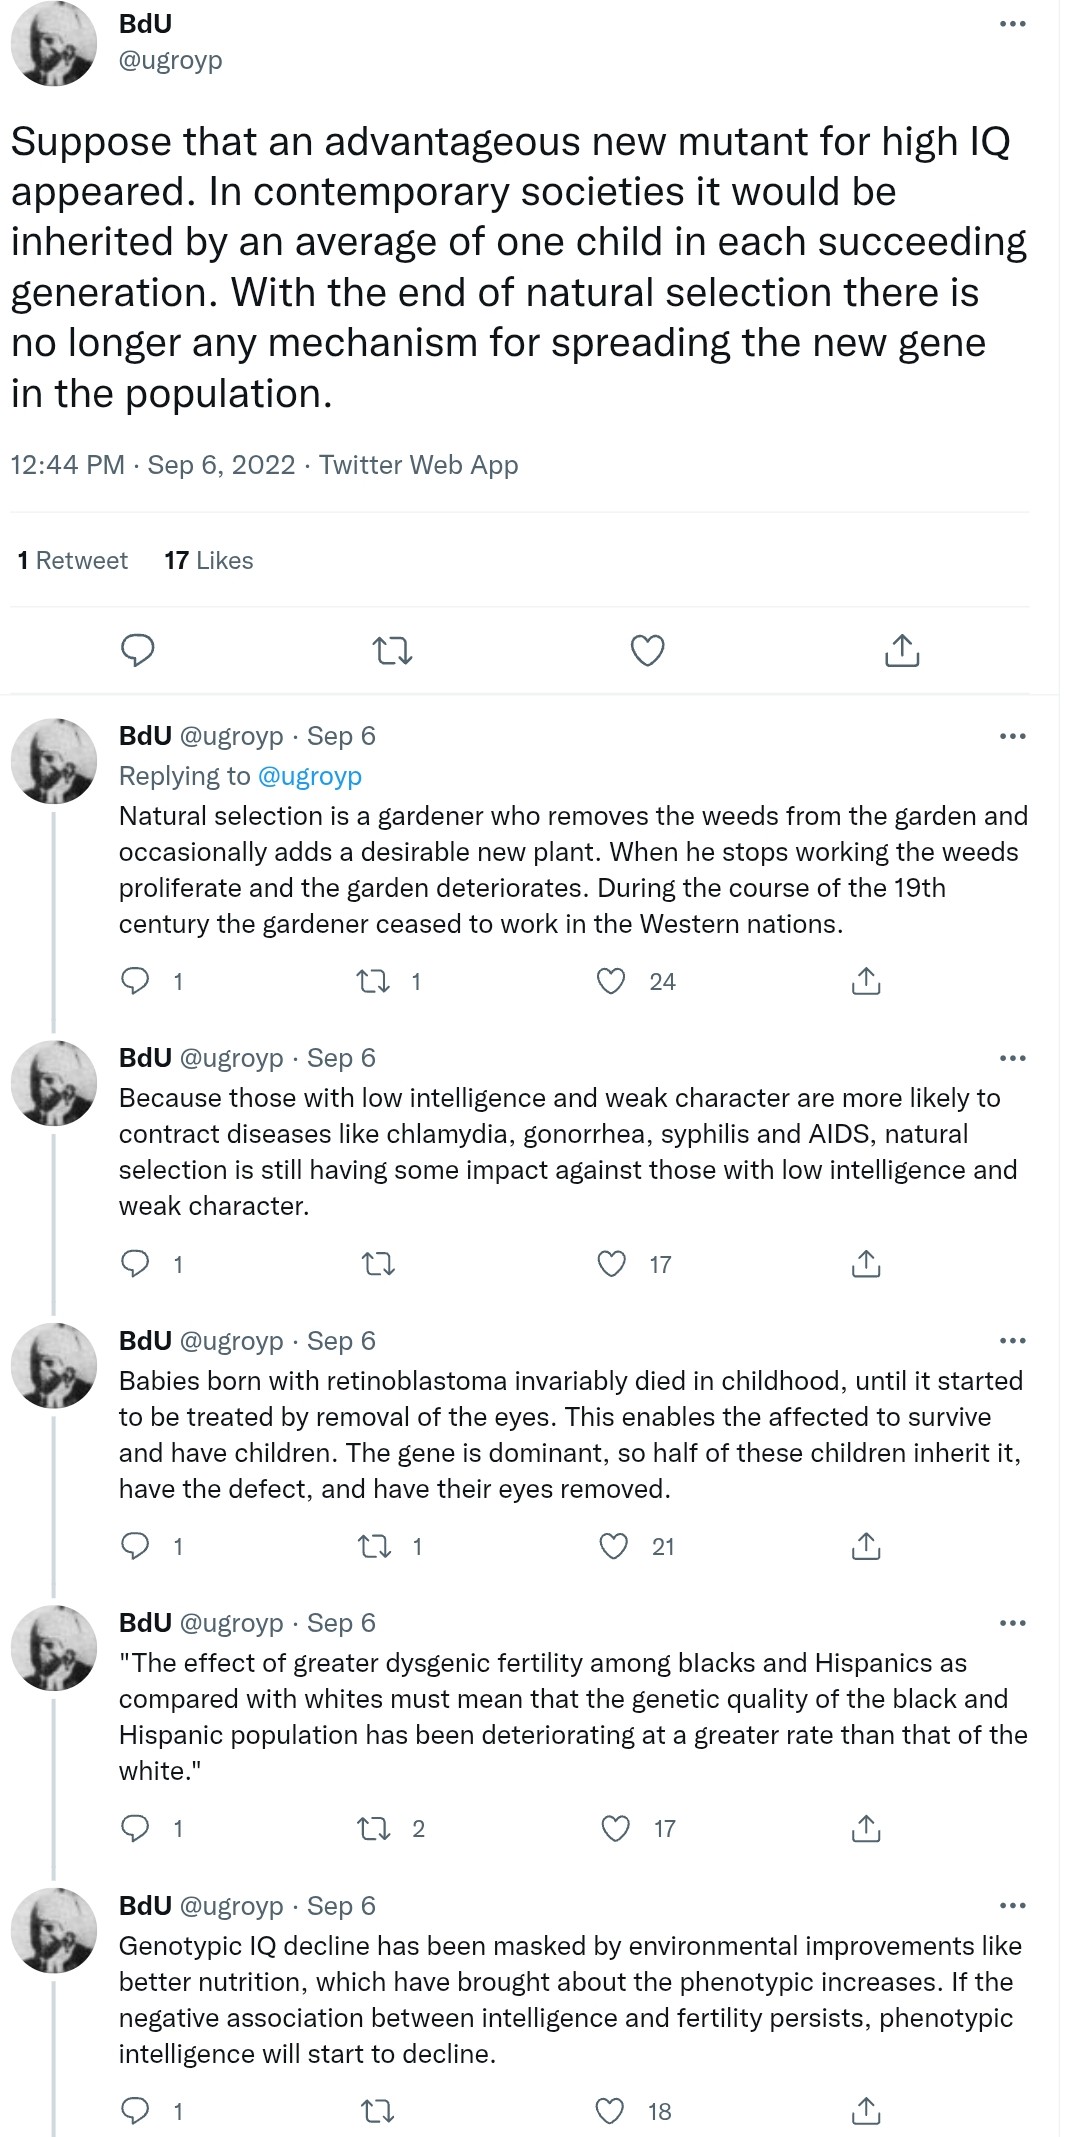The image size is (1080, 2137).
Task: Open options menu on the retinoblastoma tweet
Action: (1013, 1341)
